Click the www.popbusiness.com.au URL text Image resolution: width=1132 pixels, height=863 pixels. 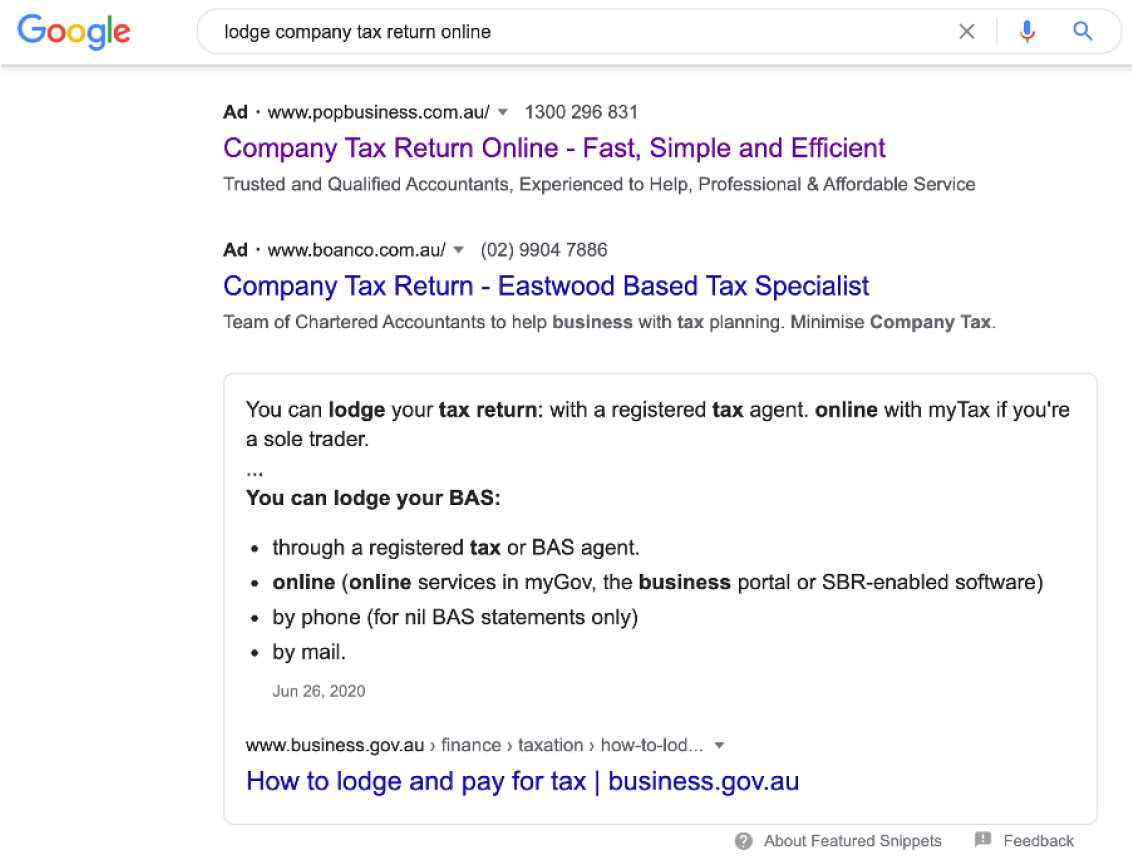378,112
